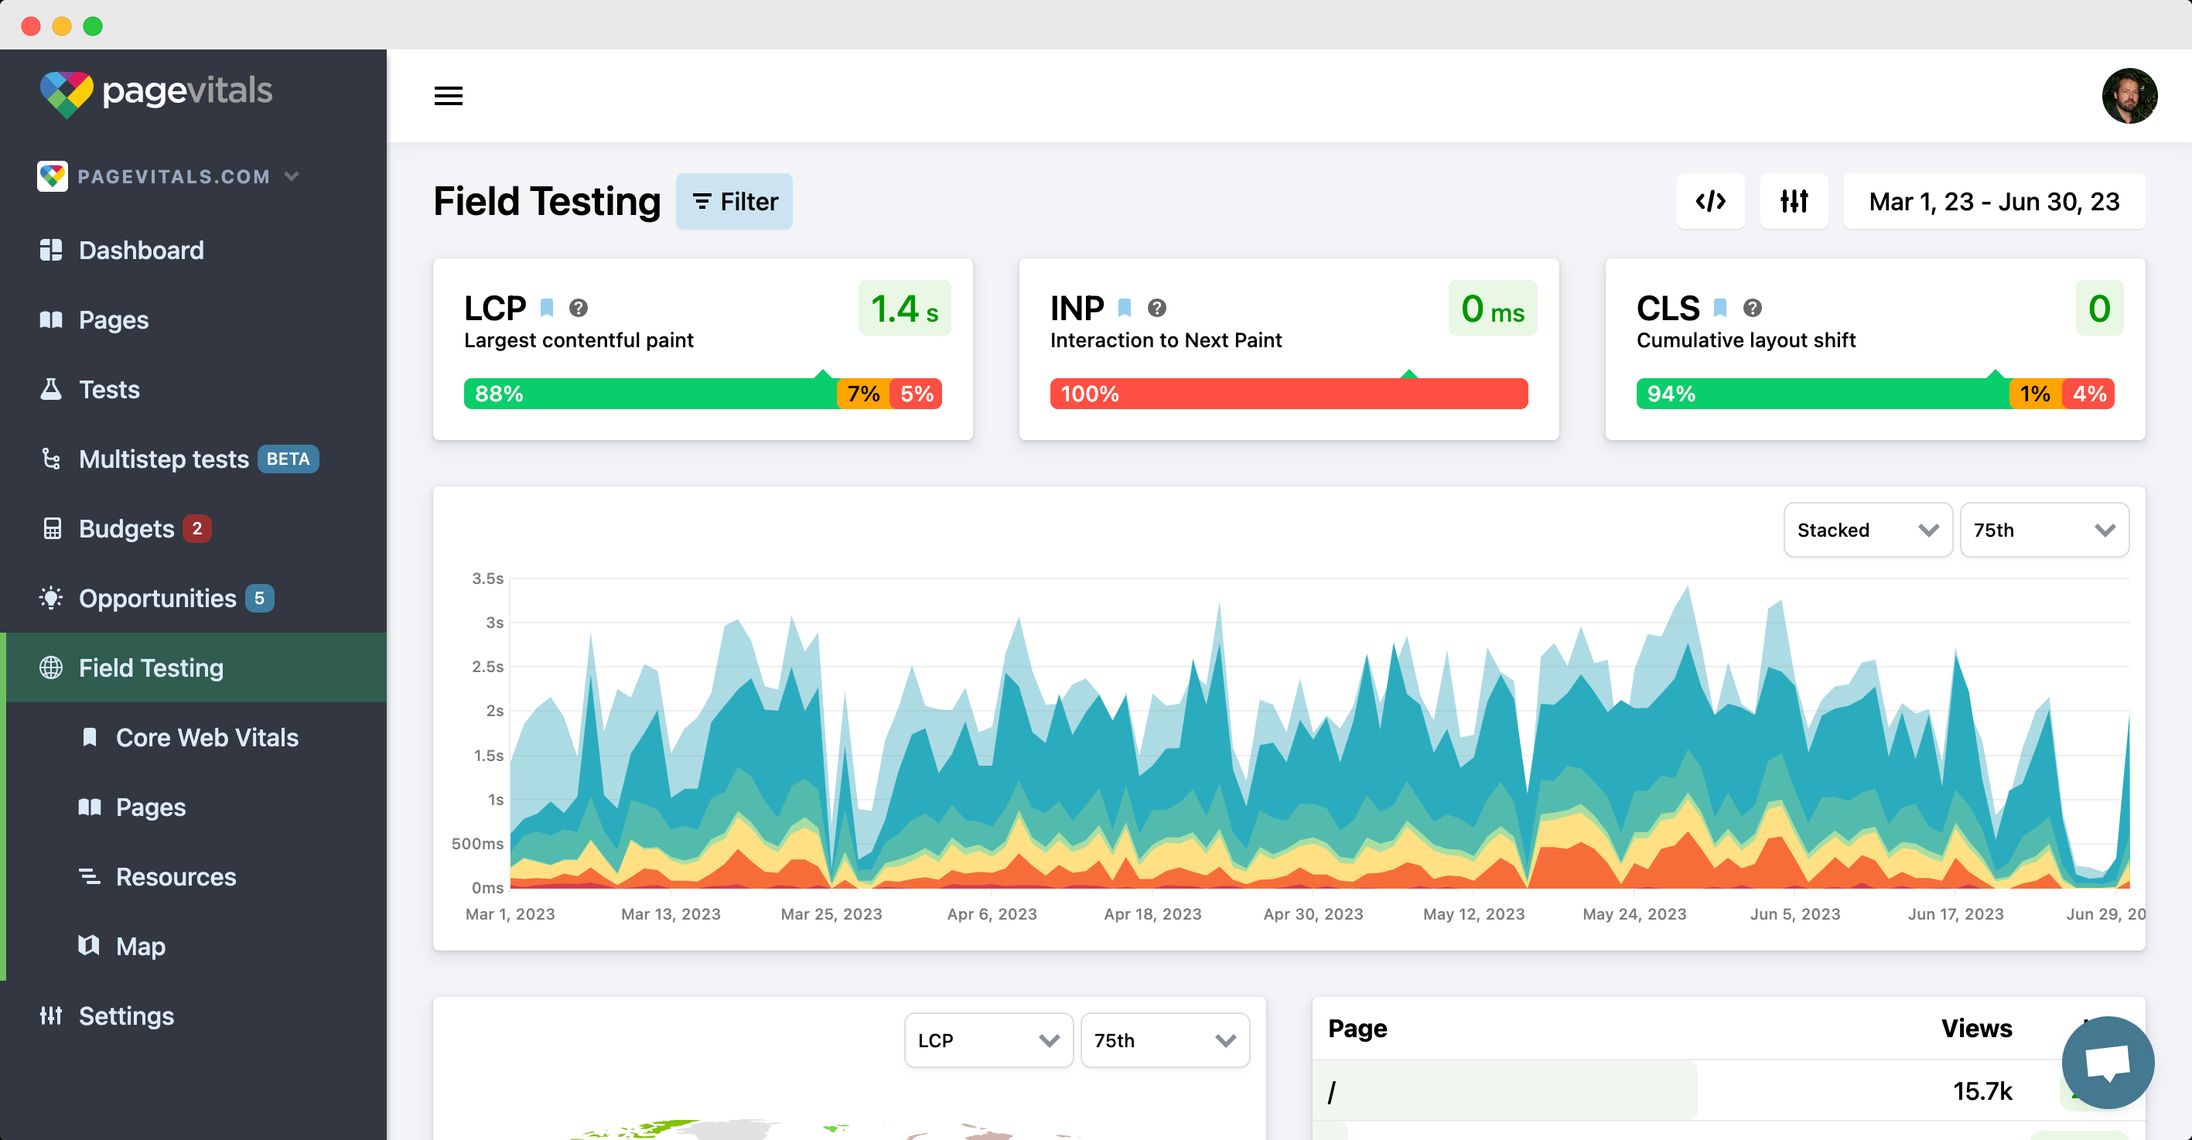Open the sliders settings icon near date
The image size is (2192, 1140).
coord(1794,201)
